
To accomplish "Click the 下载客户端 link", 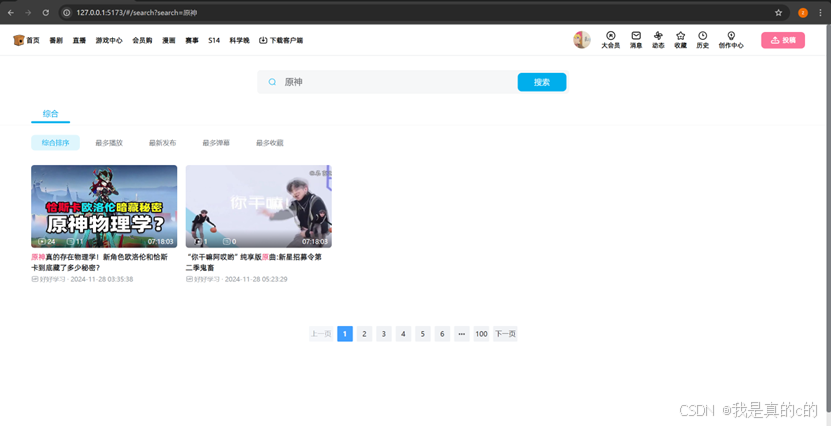I will 286,40.
